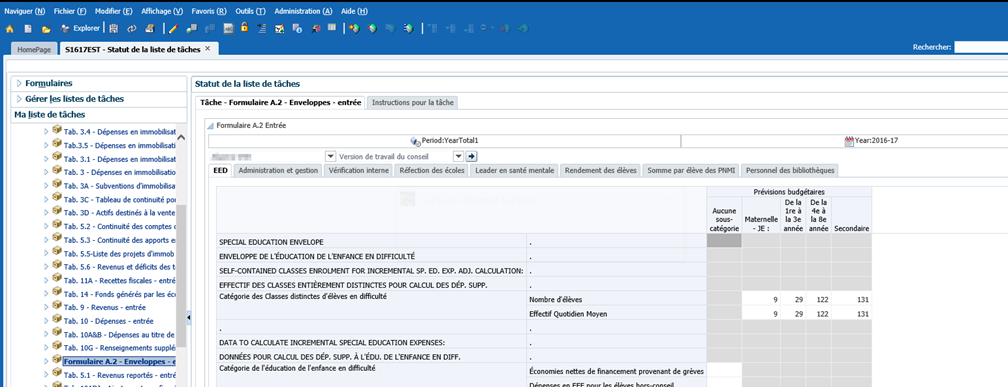This screenshot has width=1008, height=387.
Task: Click the globe adjust toolbar icon next to pencil
Action: pos(191,29)
